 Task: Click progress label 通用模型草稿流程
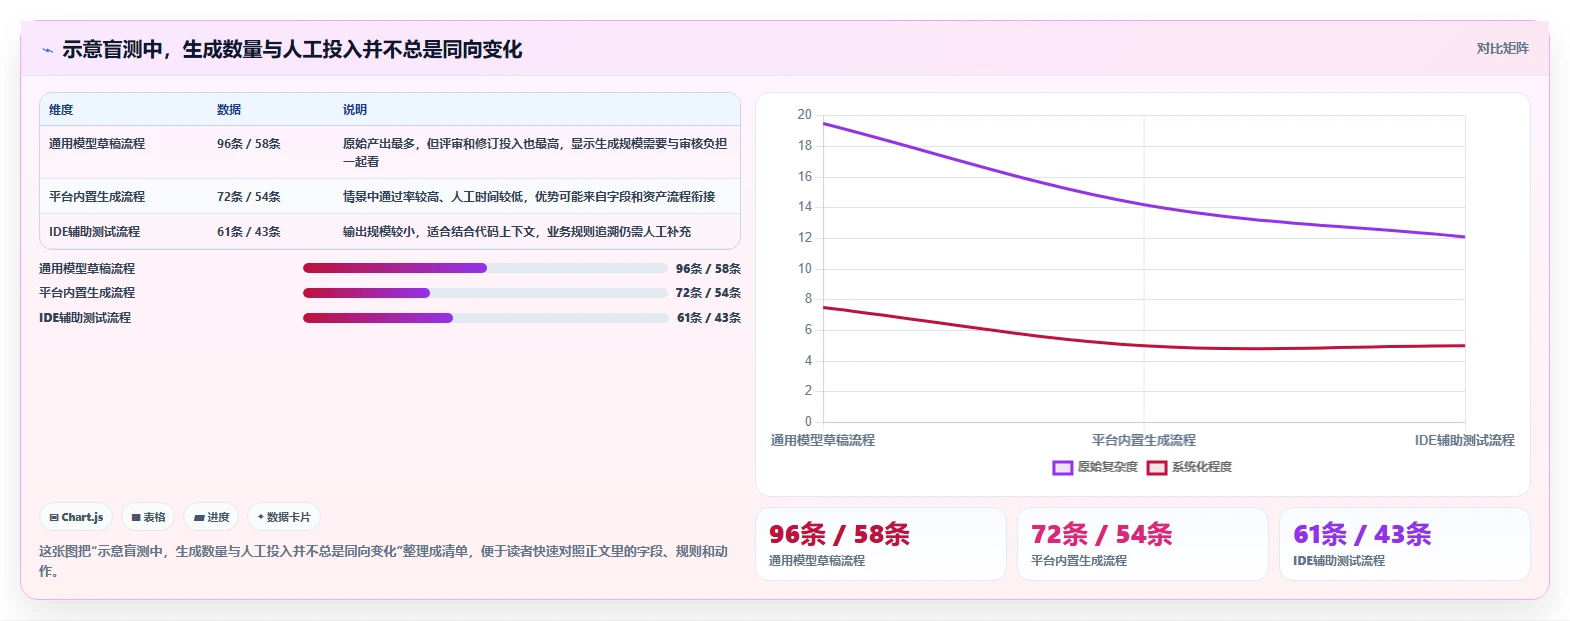pos(87,269)
